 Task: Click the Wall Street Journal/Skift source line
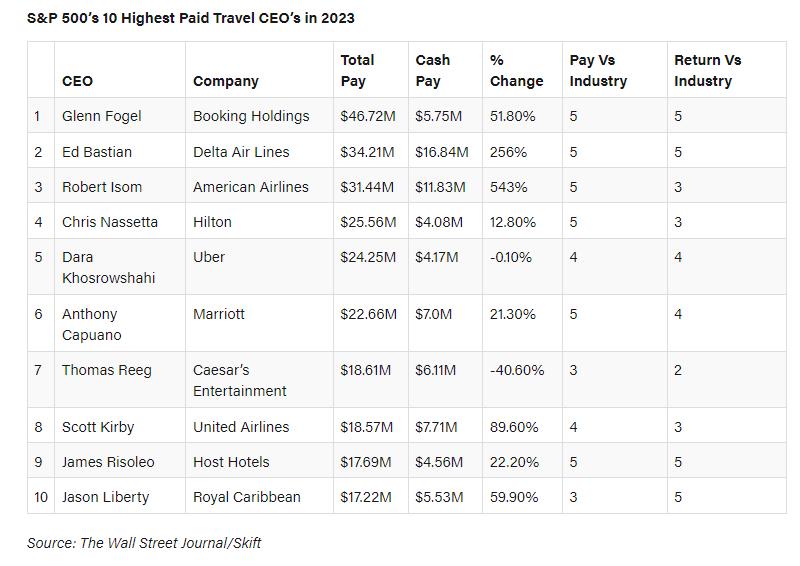click(x=144, y=543)
